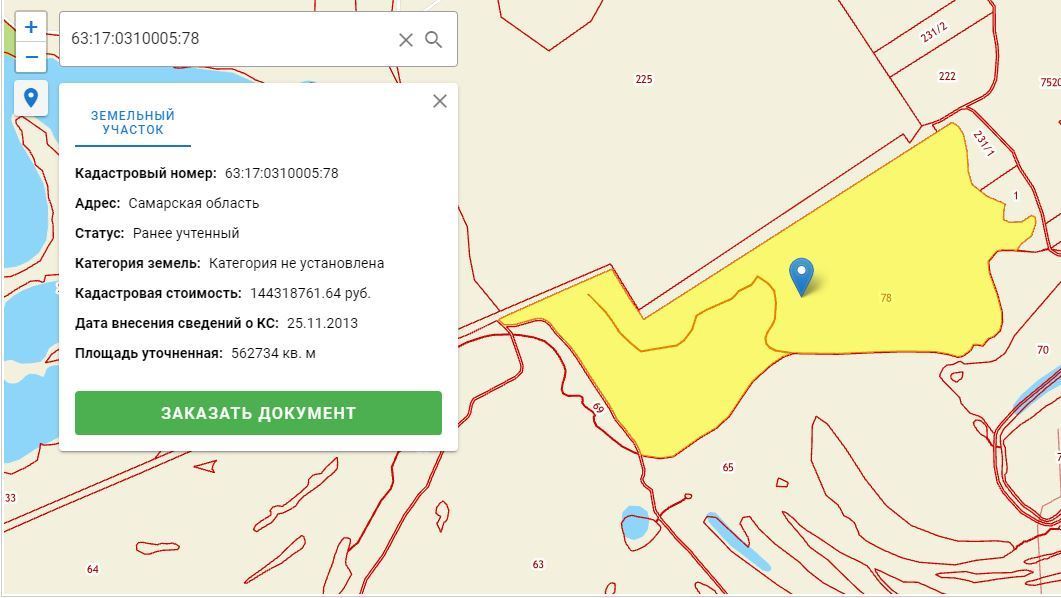The width and height of the screenshot is (1061, 598).
Task: Click the ЗАКАЗАТЬ ДОКУМЕНТ button
Action: (258, 412)
